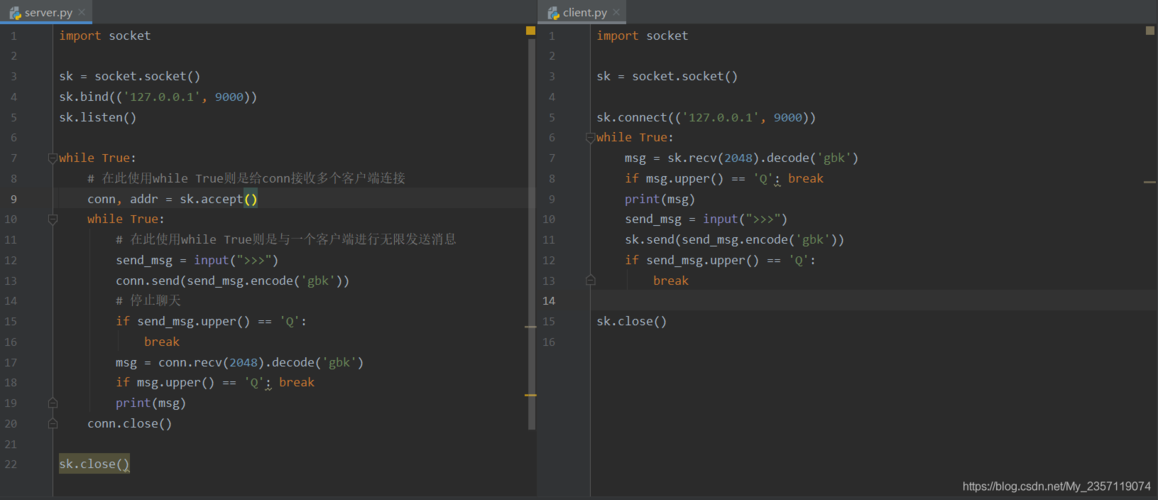Click the fold end marker at line 19 in server.py
The width and height of the screenshot is (1158, 500).
pos(52,403)
